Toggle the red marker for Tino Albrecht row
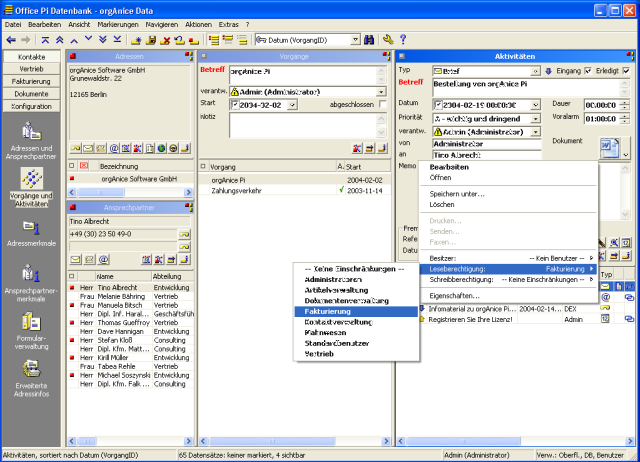640x462 pixels. [72, 288]
